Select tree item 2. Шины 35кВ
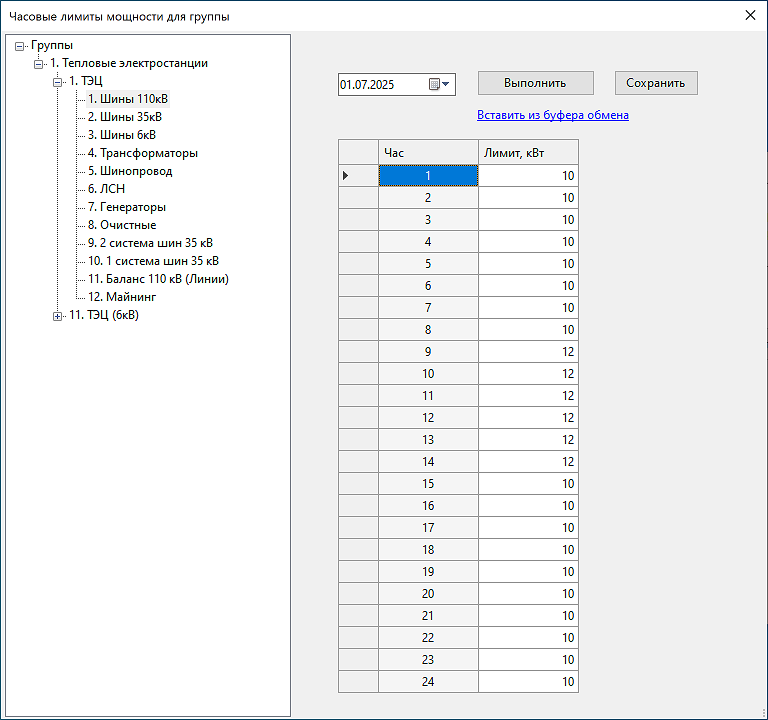This screenshot has width=768, height=720. point(125,117)
